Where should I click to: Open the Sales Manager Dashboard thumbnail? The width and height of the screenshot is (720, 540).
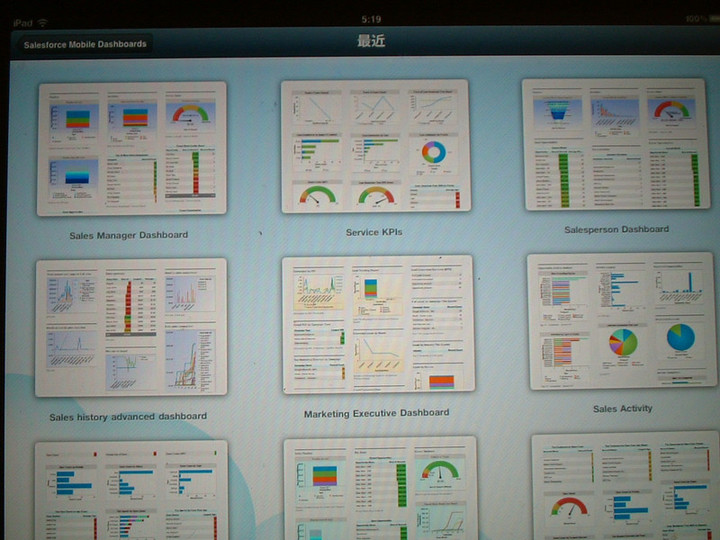click(x=132, y=149)
